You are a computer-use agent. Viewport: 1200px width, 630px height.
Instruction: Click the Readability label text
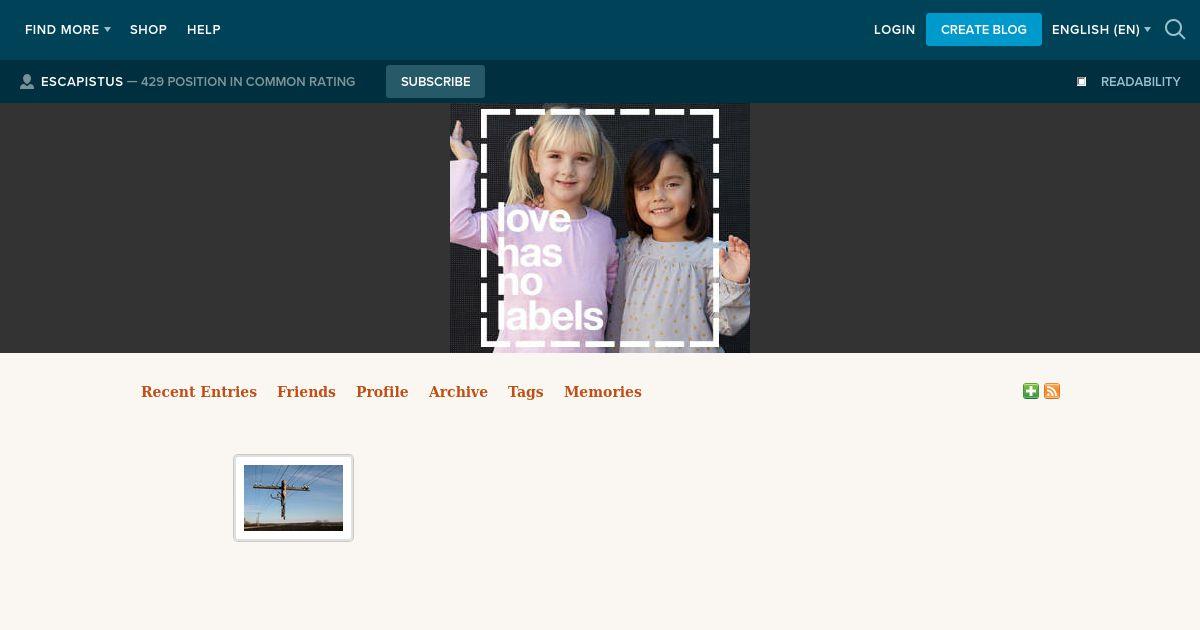1141,82
